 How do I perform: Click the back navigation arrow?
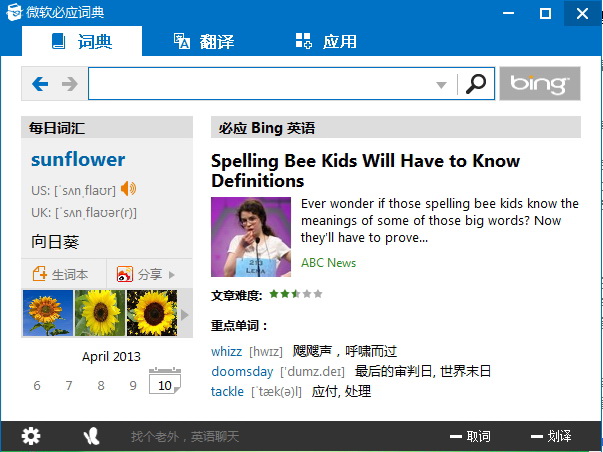click(40, 84)
